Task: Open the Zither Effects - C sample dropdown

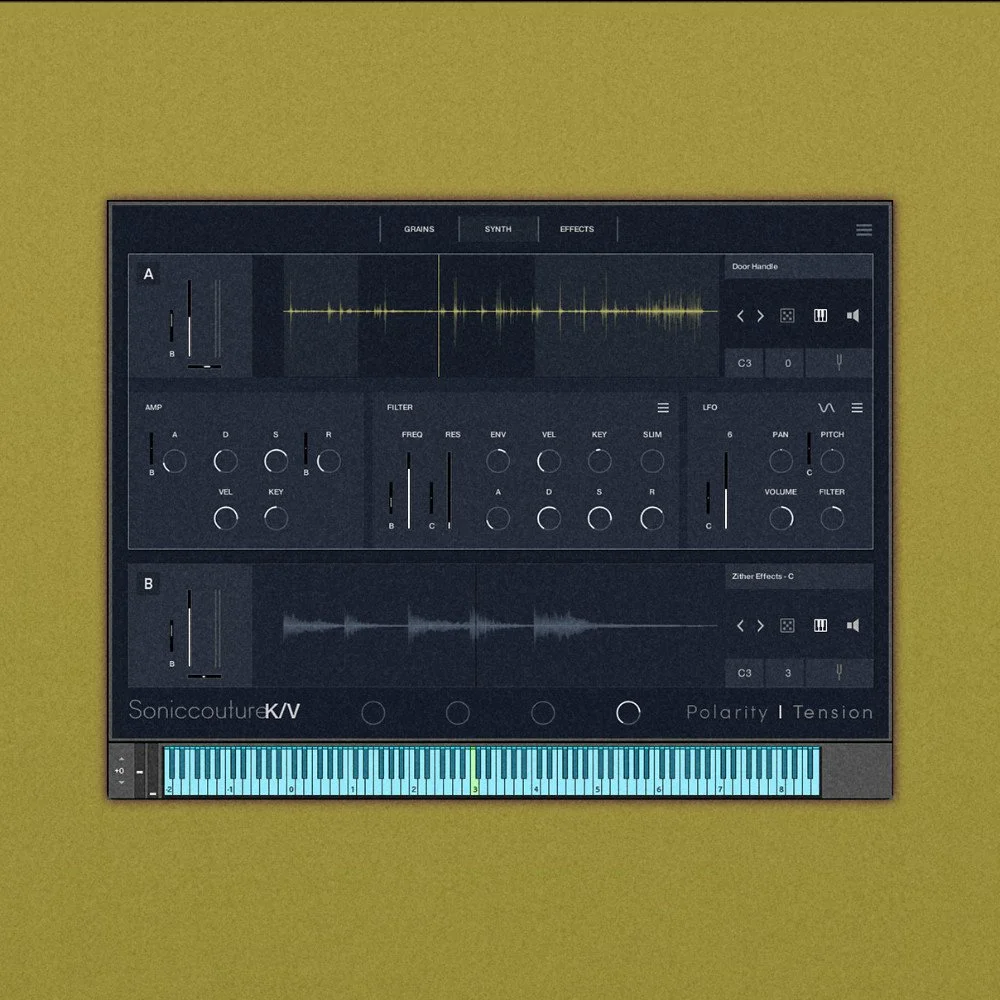Action: [x=798, y=577]
